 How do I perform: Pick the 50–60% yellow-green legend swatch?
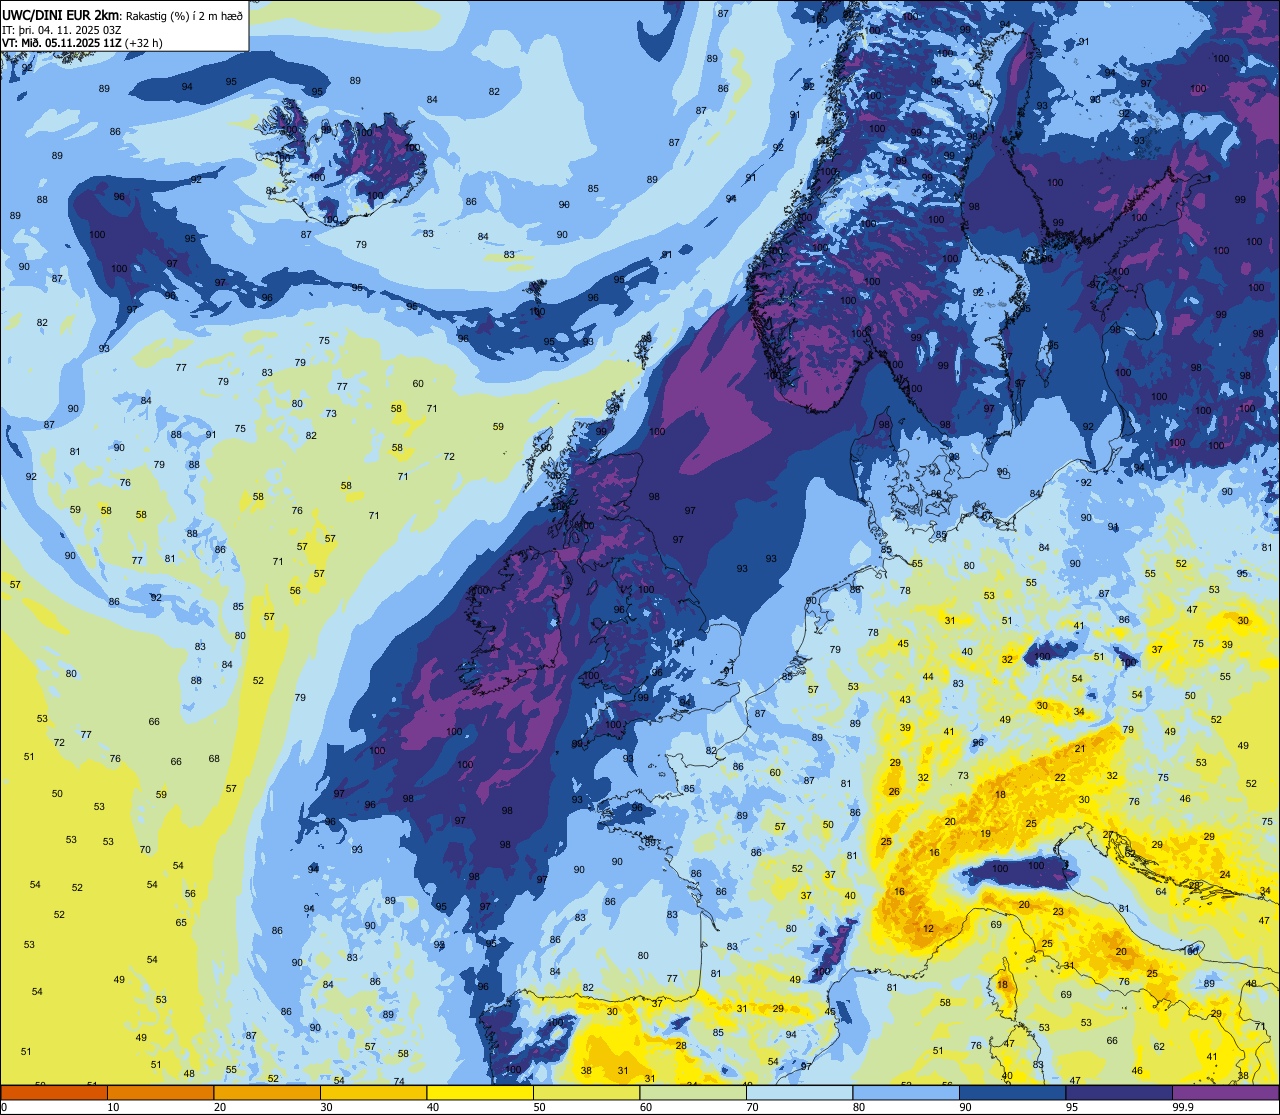click(x=586, y=1092)
